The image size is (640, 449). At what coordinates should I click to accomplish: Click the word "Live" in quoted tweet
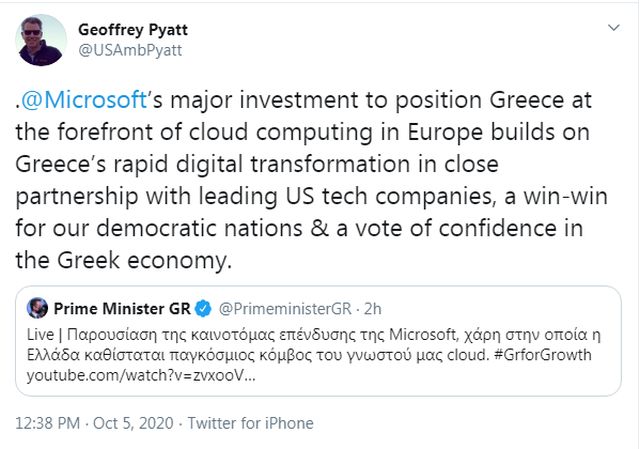tap(42, 330)
